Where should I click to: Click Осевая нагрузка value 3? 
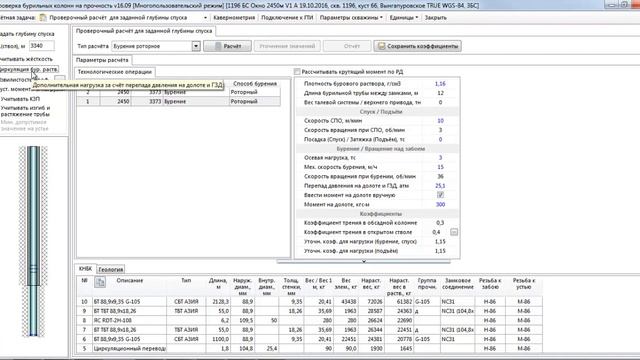pos(440,158)
